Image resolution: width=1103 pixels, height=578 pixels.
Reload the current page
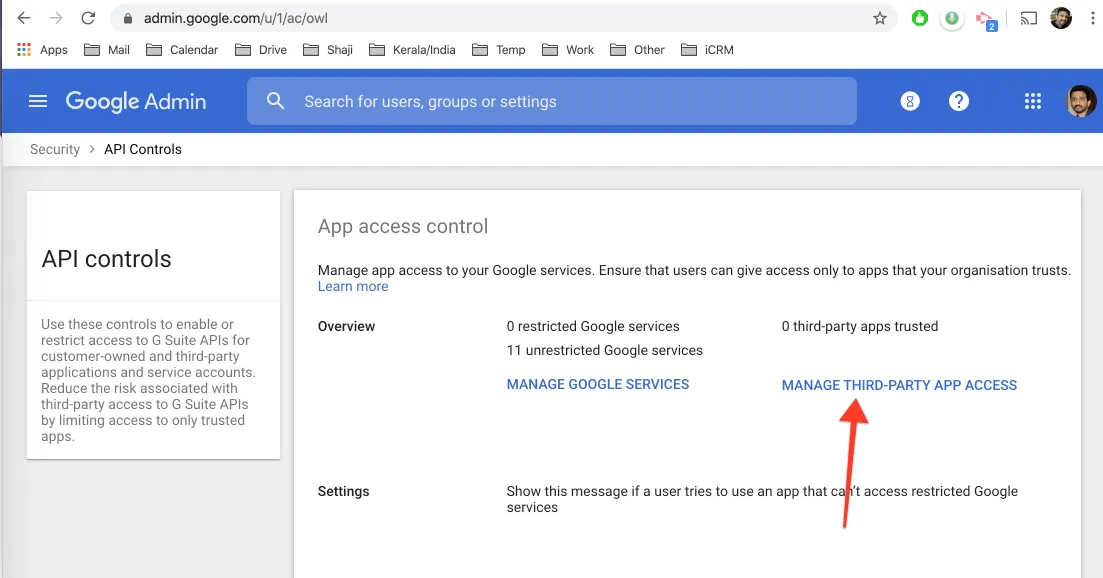click(x=88, y=18)
